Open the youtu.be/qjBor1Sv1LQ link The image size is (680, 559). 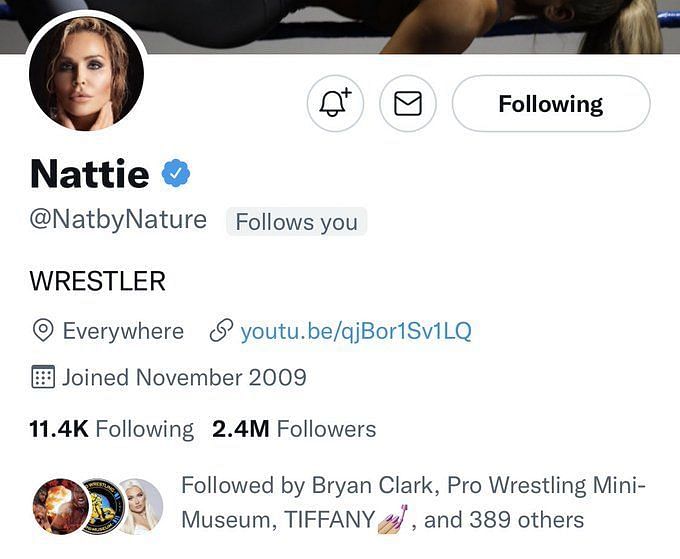click(356, 331)
